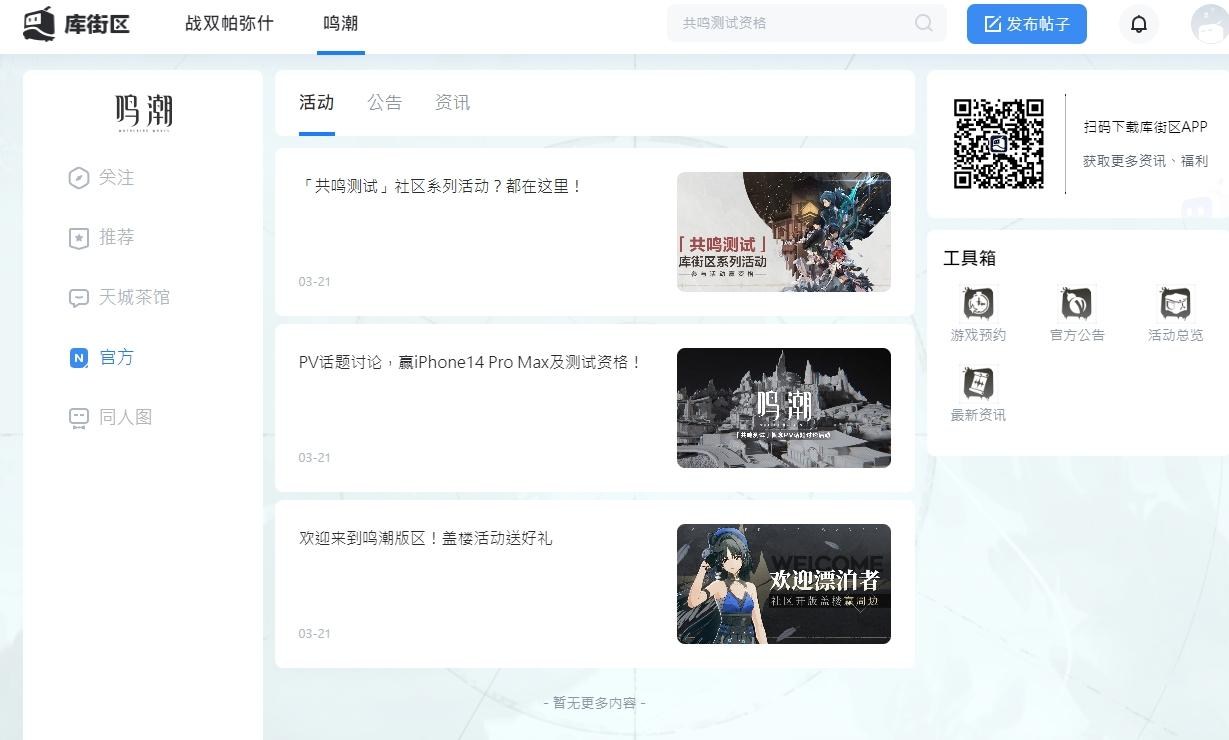Open 同人图 section in sidebar
Viewport: 1229px width, 740px height.
click(125, 417)
